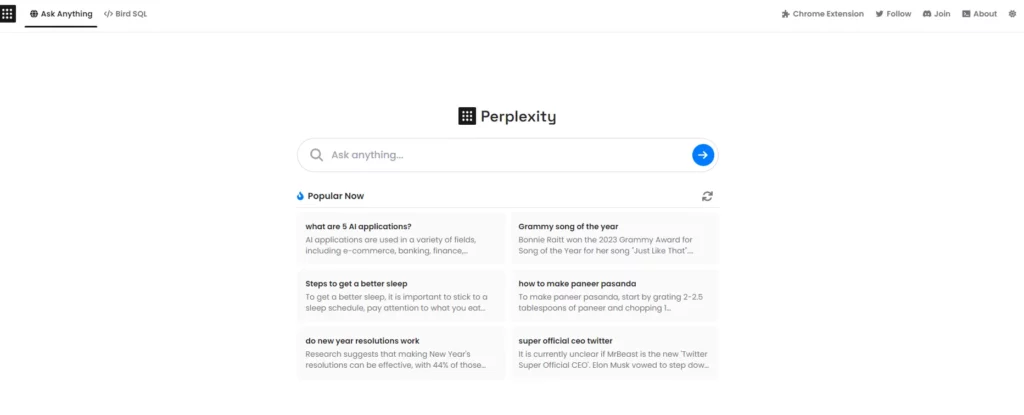The image size is (1024, 415).
Task: Open "Grammy song of the year" card
Action: (614, 239)
